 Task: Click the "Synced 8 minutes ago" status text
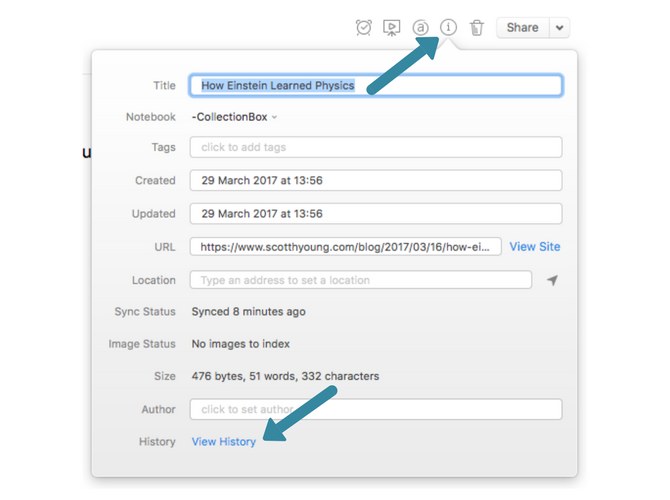click(x=249, y=312)
